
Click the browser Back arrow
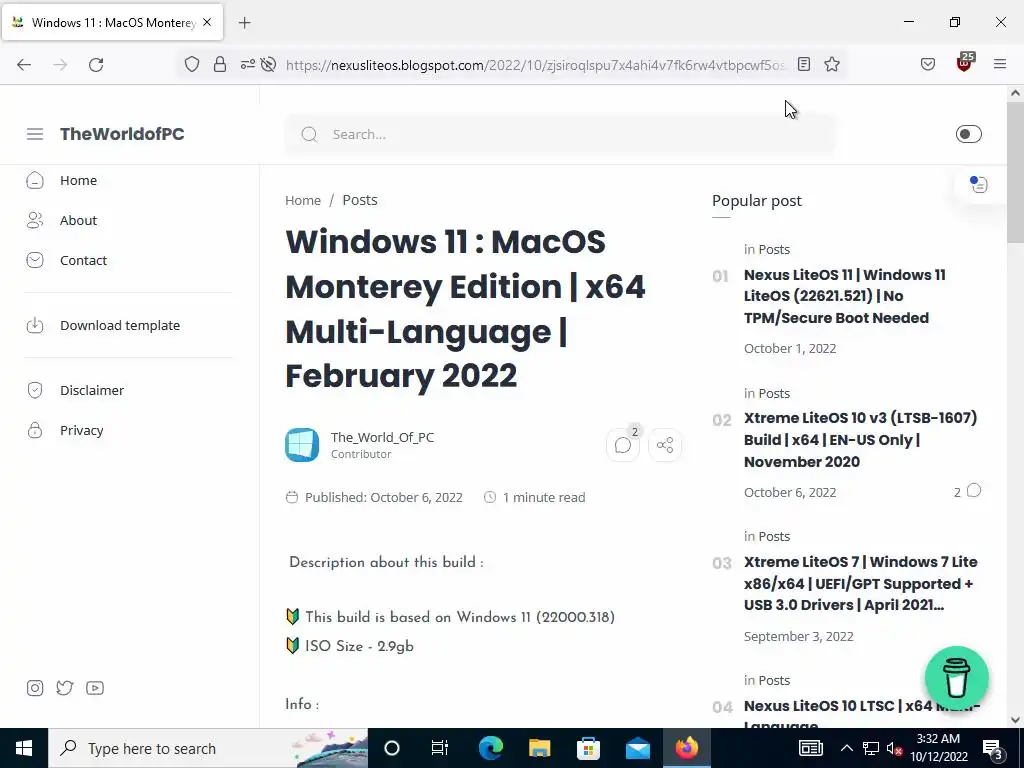click(24, 65)
